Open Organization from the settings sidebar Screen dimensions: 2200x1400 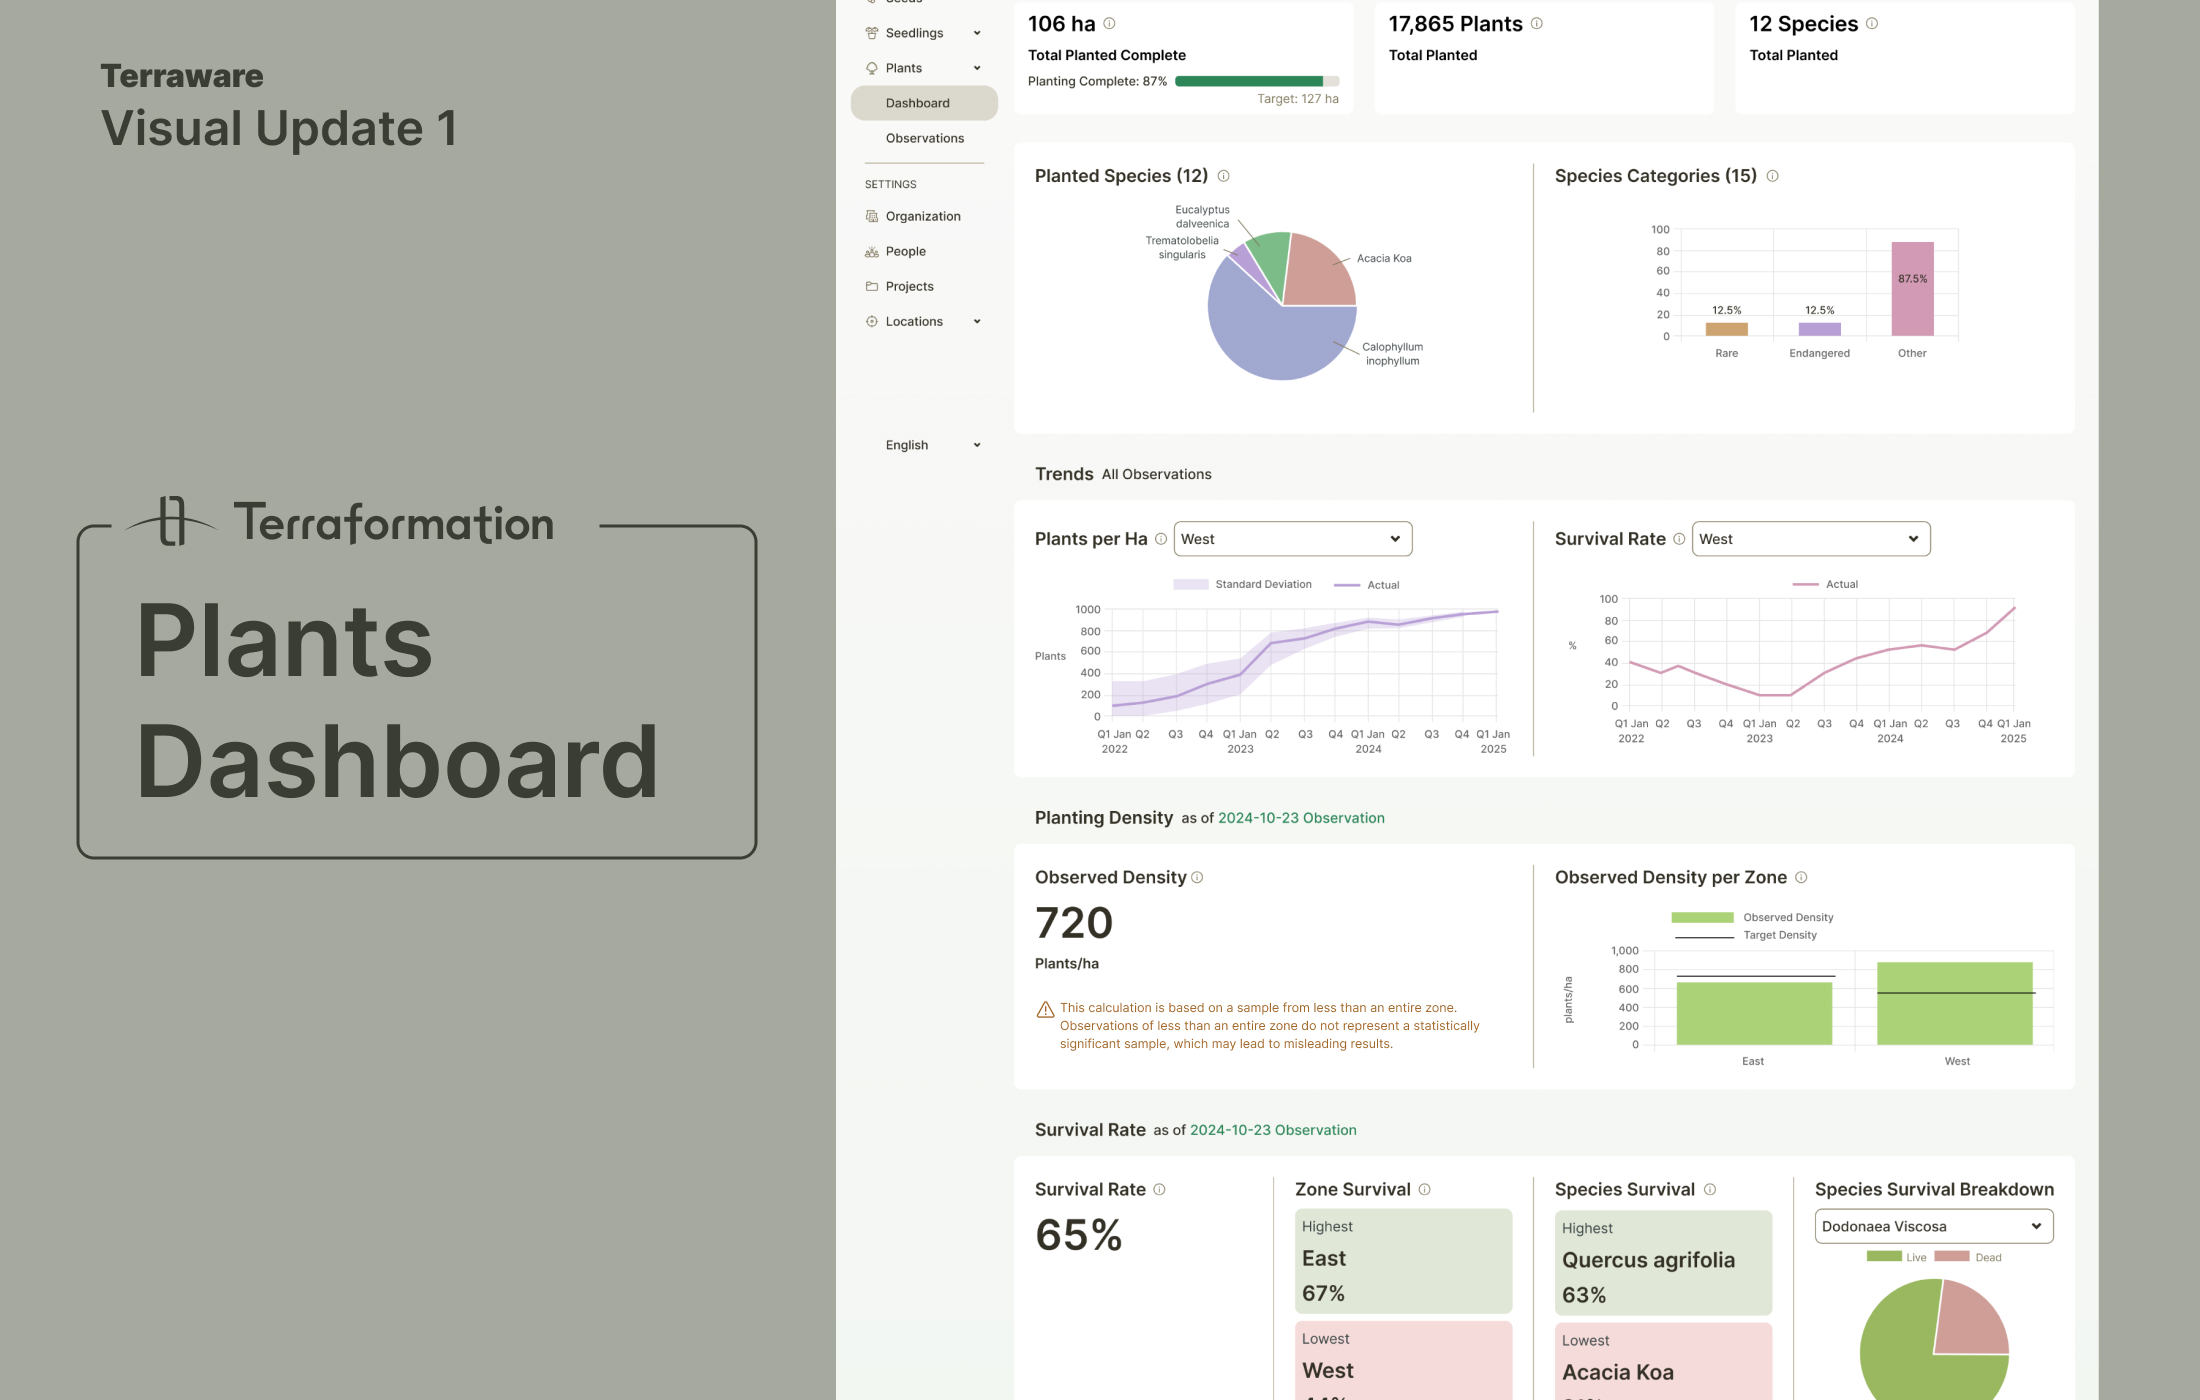pos(871,216)
